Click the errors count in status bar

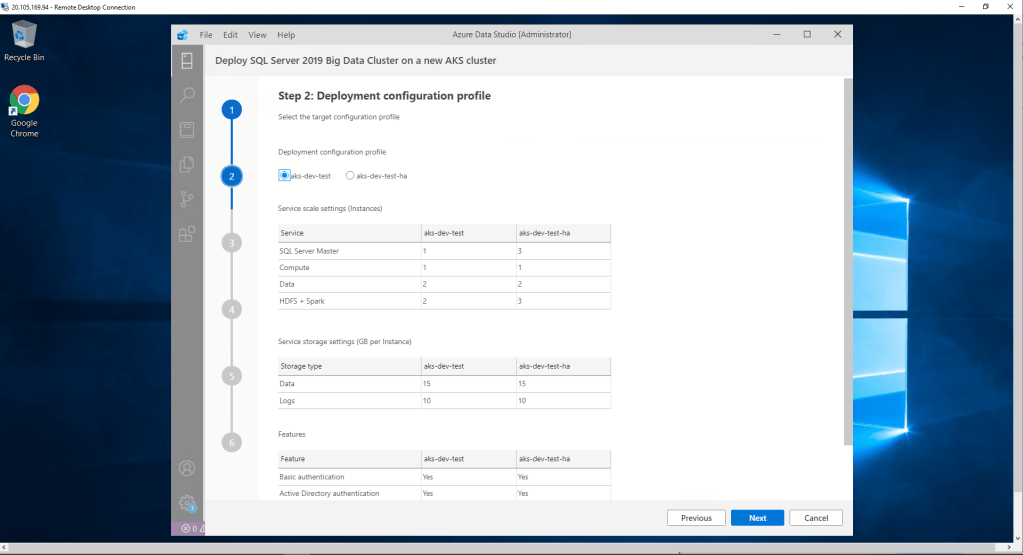(189, 528)
